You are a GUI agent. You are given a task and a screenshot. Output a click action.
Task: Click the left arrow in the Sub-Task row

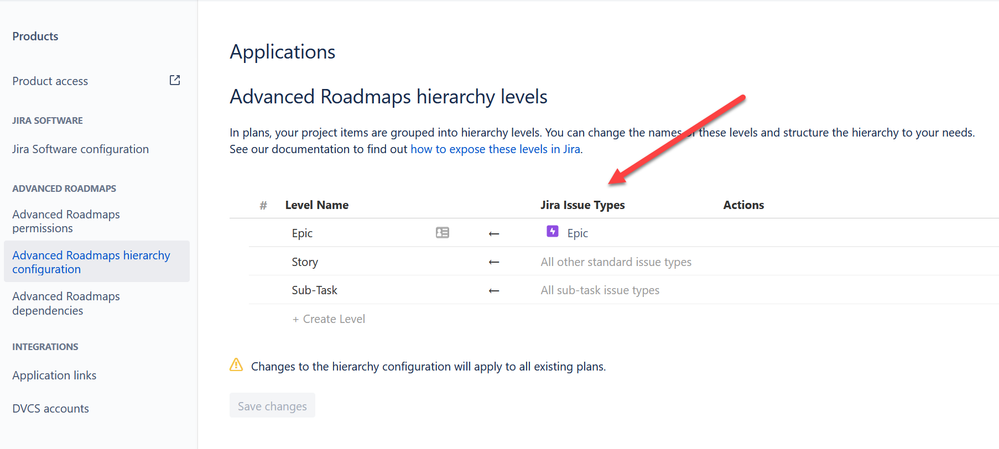coord(494,290)
